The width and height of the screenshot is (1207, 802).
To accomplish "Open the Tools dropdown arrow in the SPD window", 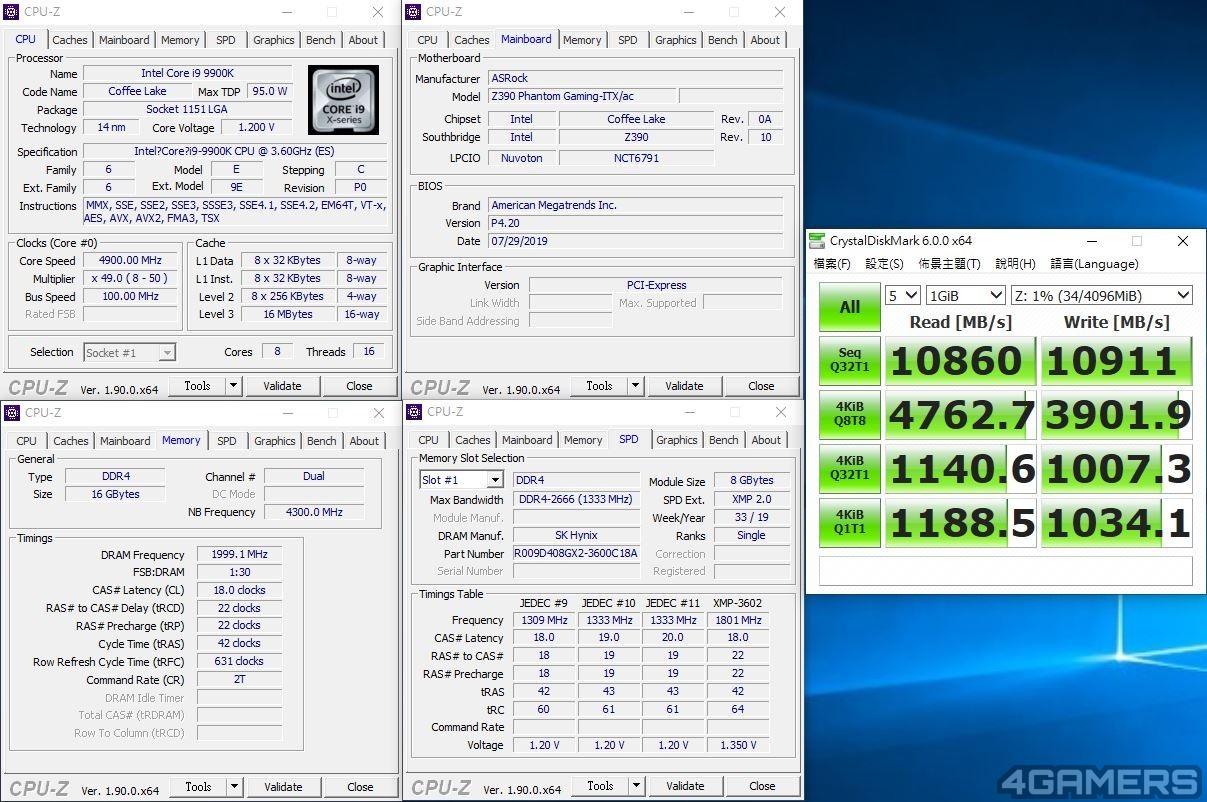I will (x=636, y=786).
